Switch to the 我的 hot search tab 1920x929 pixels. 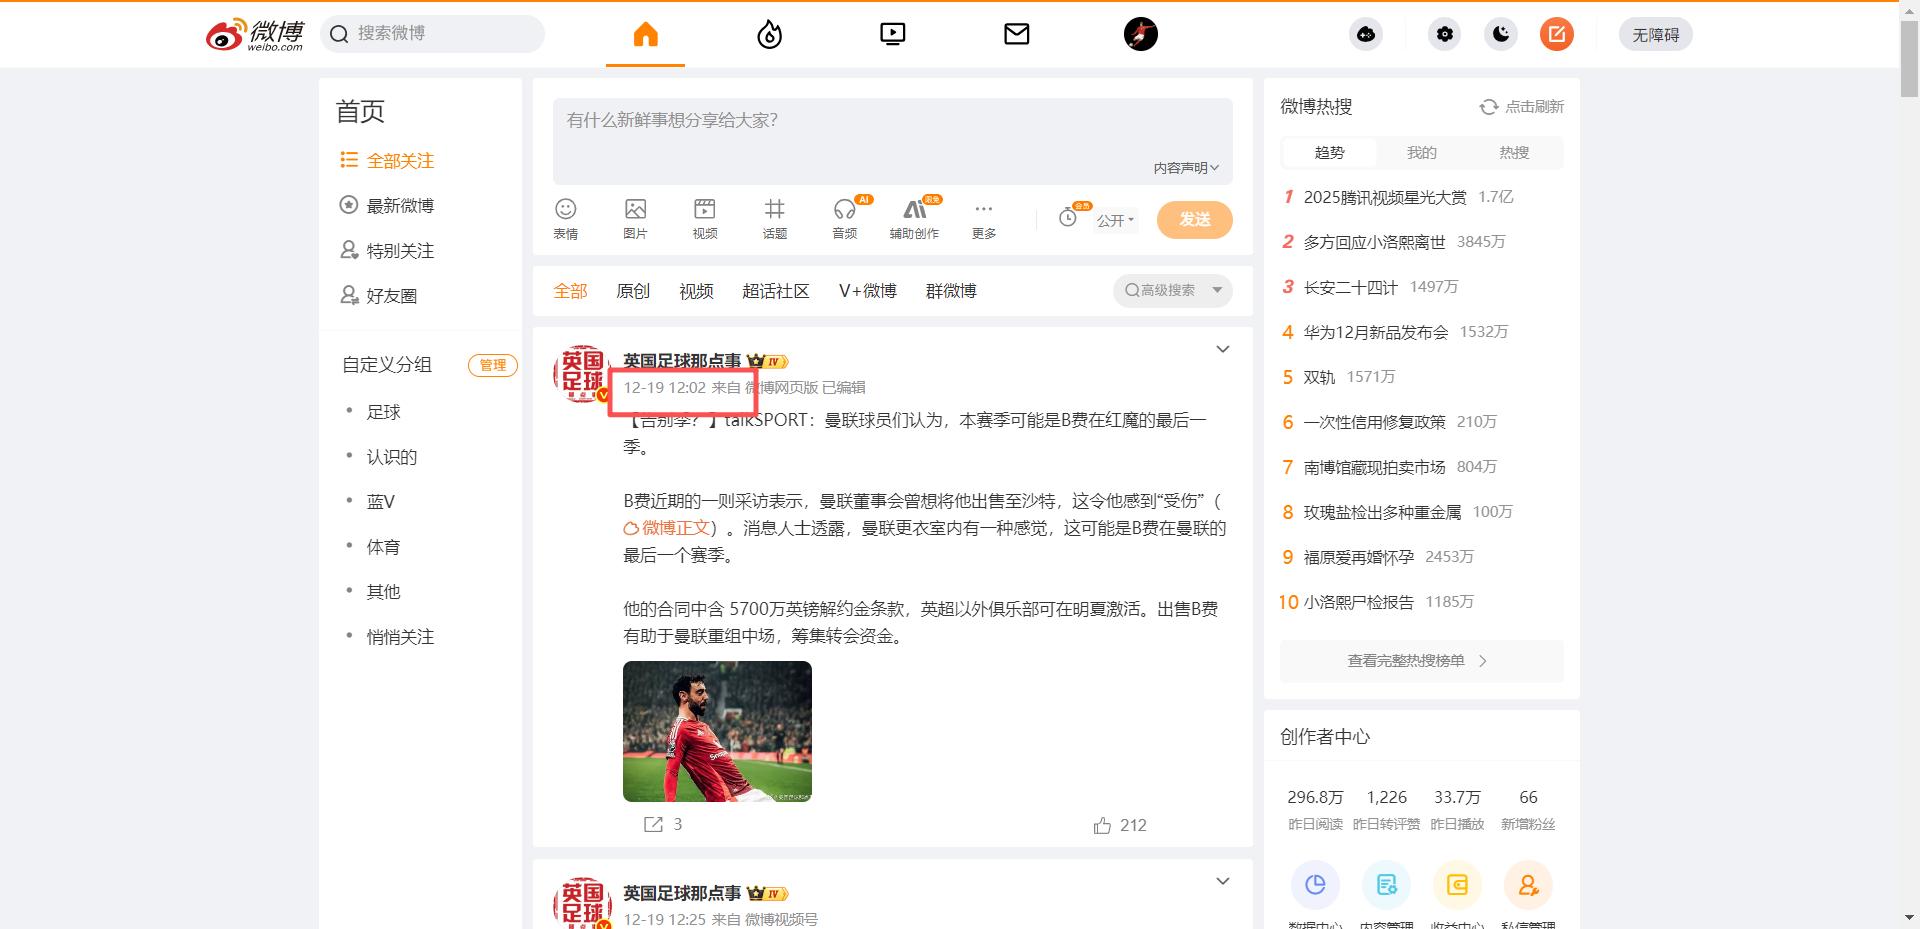1421,152
